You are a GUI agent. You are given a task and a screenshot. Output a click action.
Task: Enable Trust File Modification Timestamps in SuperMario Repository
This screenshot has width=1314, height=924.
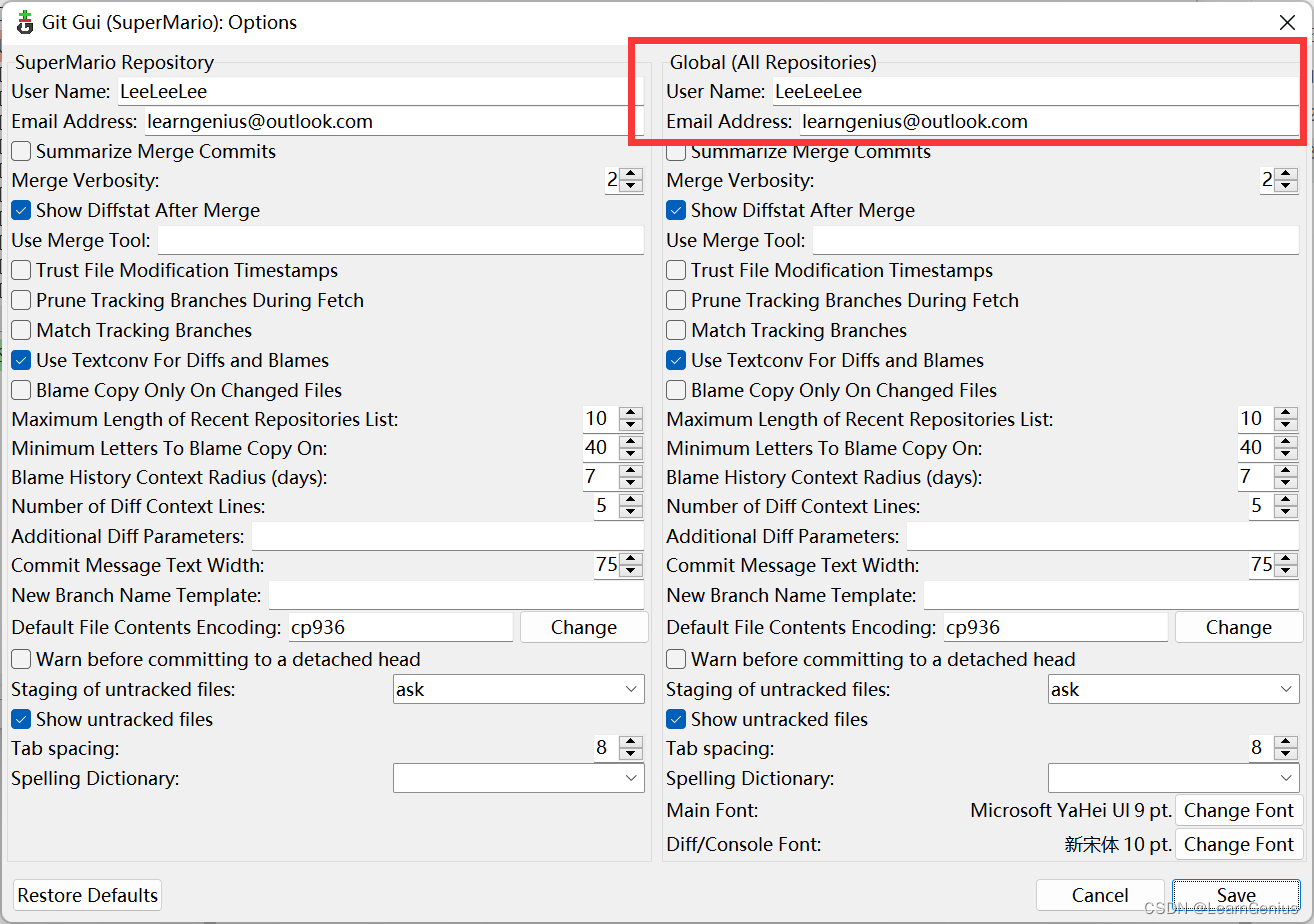pyautogui.click(x=21, y=271)
